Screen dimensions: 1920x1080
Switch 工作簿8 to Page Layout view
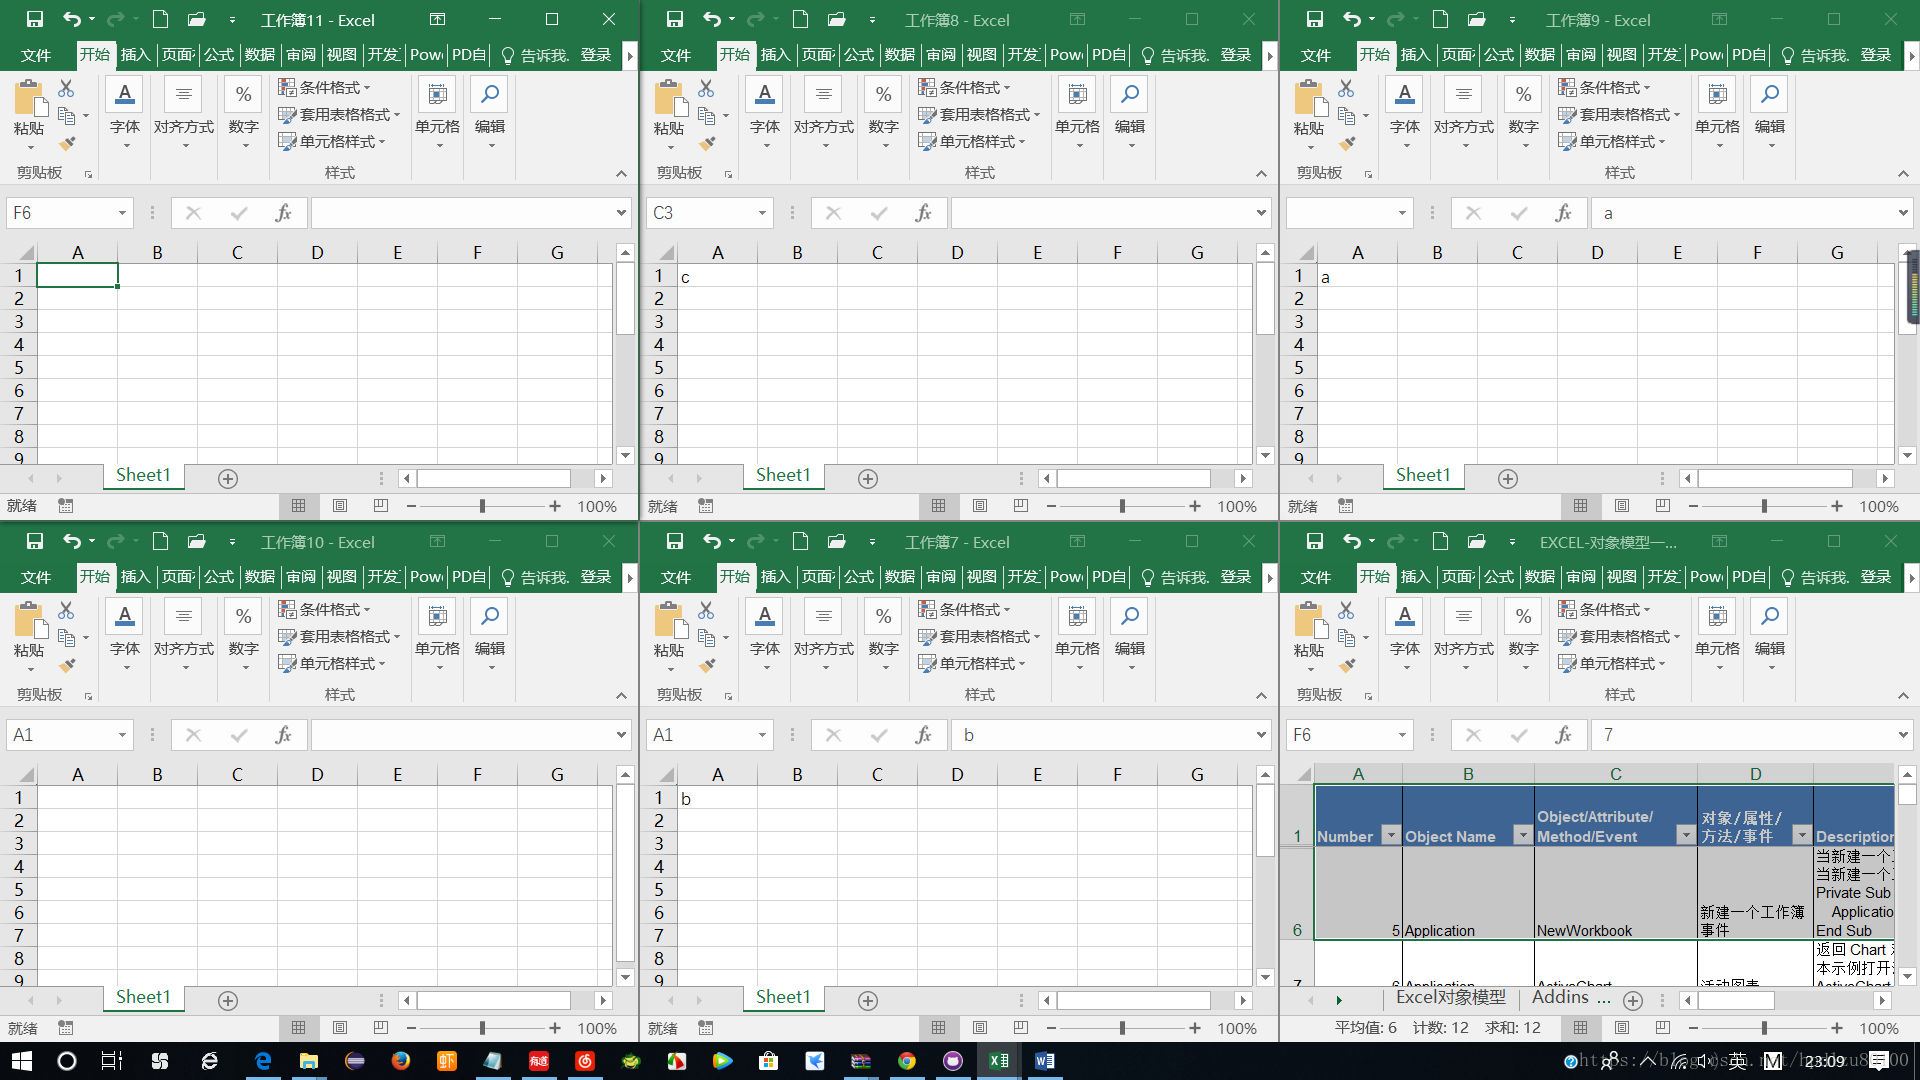[x=980, y=506]
